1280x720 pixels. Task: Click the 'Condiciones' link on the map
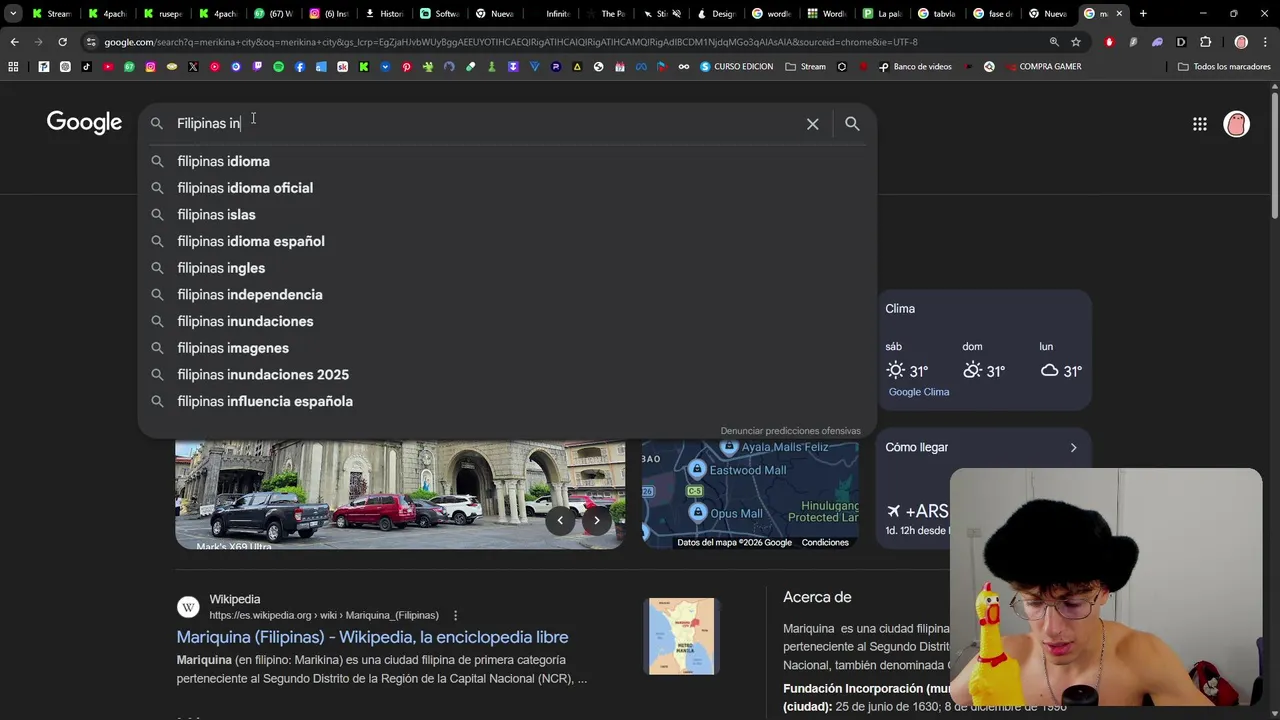(x=825, y=543)
